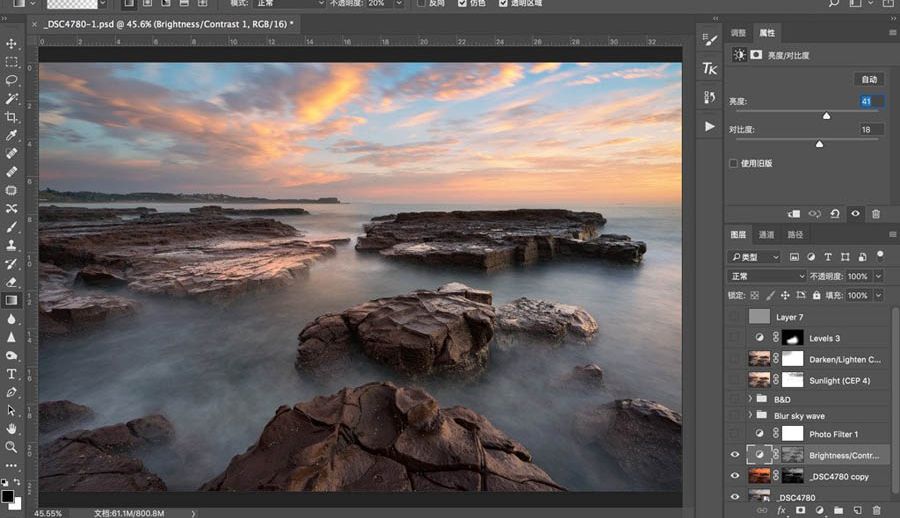This screenshot has width=900, height=518.
Task: Open the layer opacity 不透明度 dropdown arrow
Action: tap(878, 276)
